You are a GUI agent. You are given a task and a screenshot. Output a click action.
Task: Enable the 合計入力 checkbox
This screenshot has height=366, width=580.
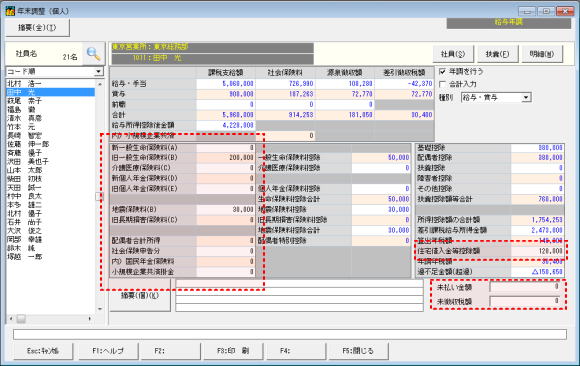coord(442,84)
